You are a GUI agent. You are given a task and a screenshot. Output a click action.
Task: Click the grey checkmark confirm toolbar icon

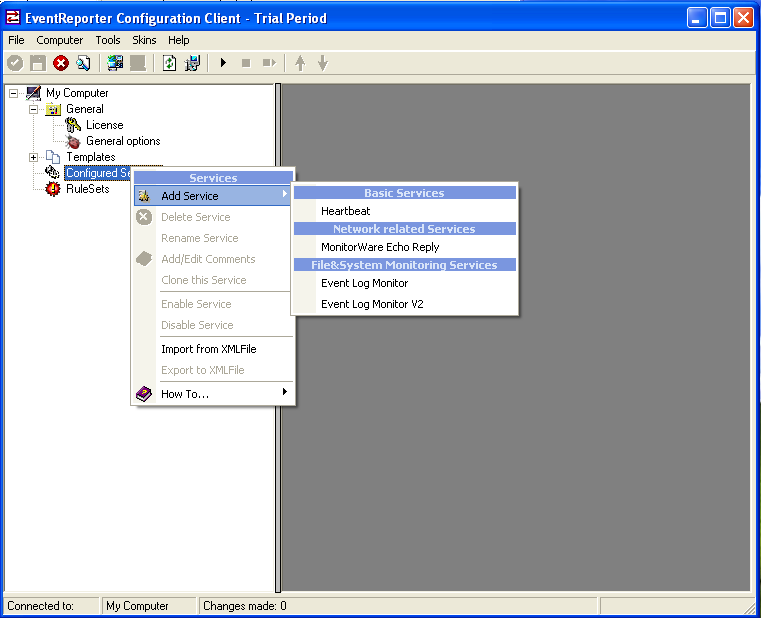pyautogui.click(x=15, y=63)
